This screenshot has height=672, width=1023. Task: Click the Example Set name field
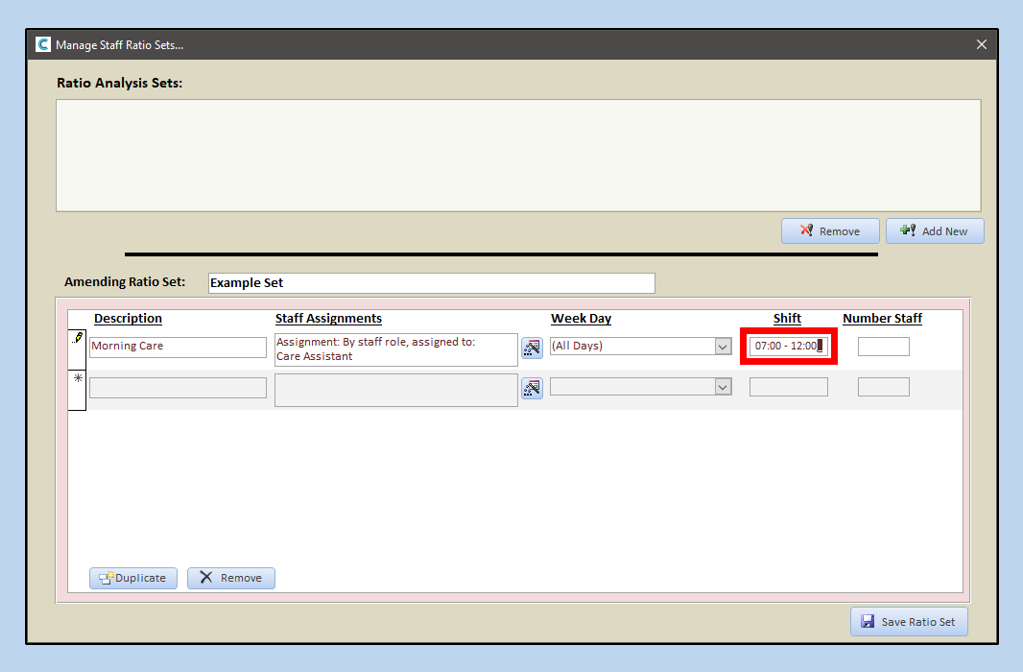pos(431,283)
